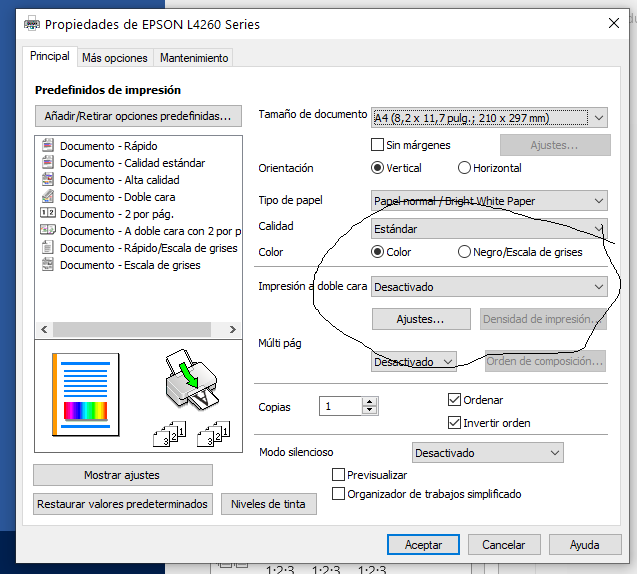
Task: Choose Negro/Escala de grises color mode
Action: pyautogui.click(x=465, y=252)
